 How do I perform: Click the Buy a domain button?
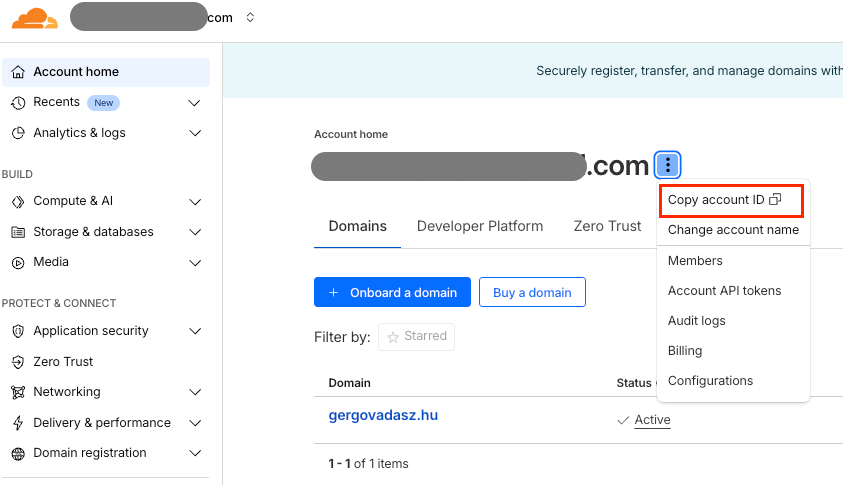[532, 293]
